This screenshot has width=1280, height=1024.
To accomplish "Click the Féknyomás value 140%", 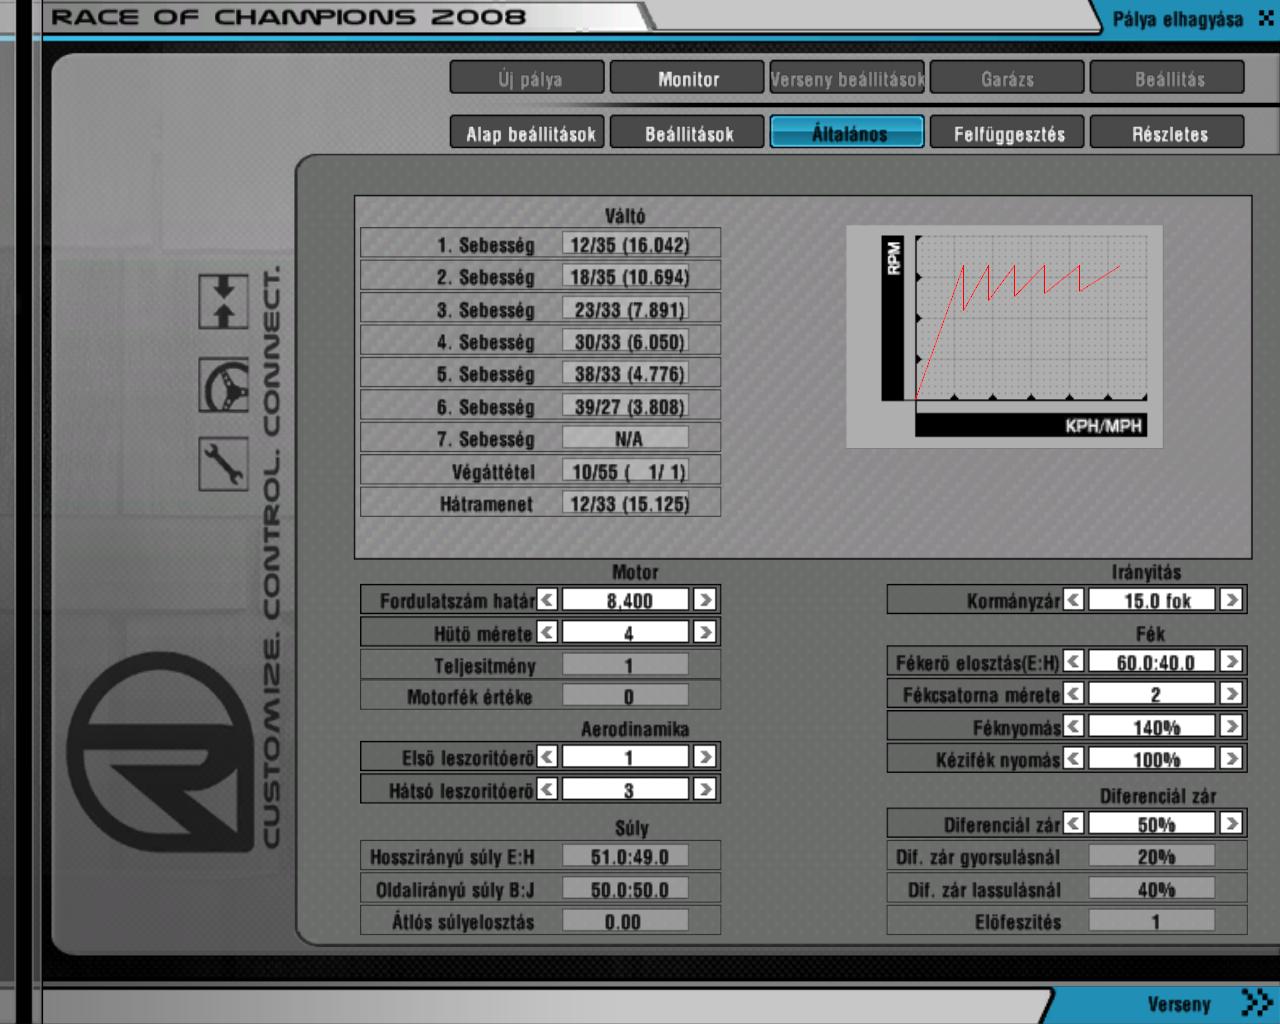I will 1153,727.
